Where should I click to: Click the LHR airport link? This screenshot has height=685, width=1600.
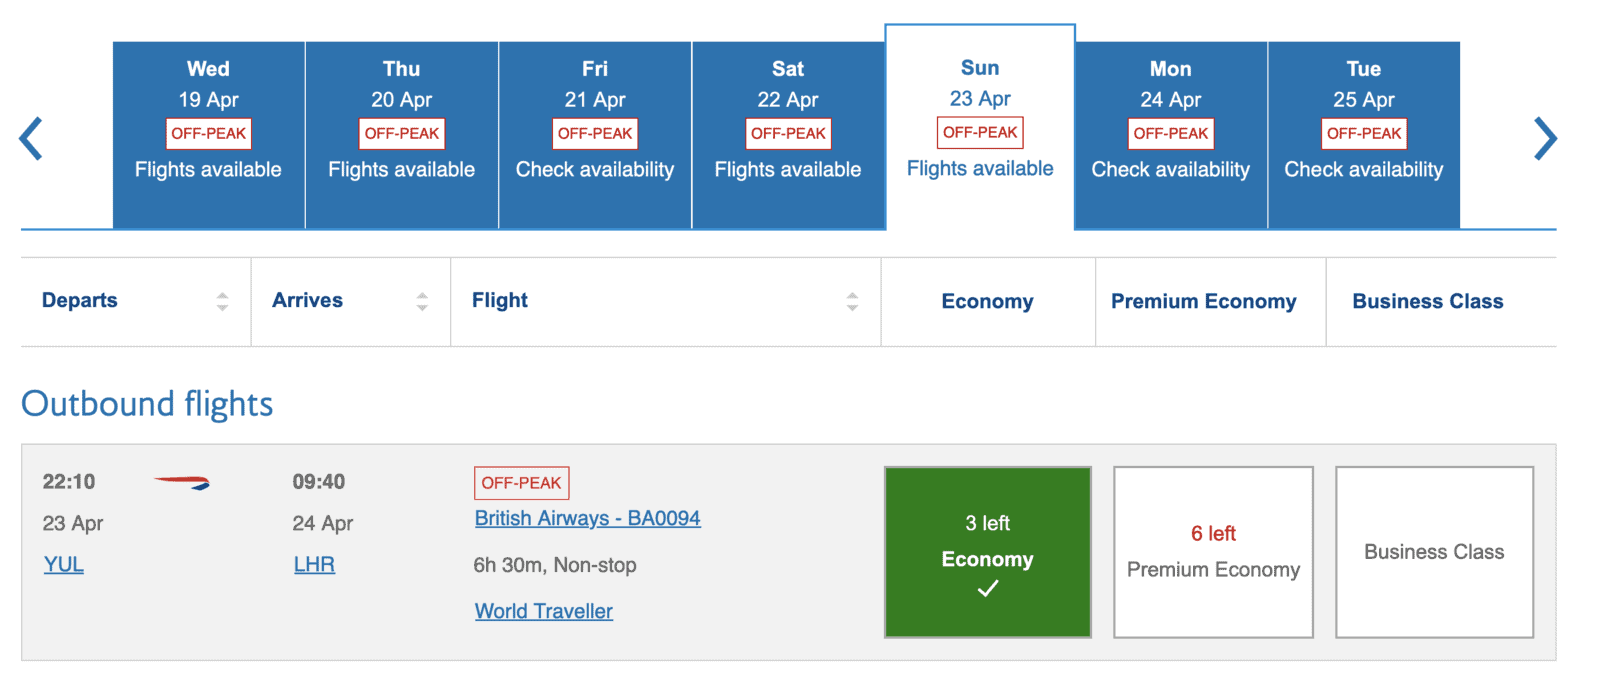pos(314,564)
